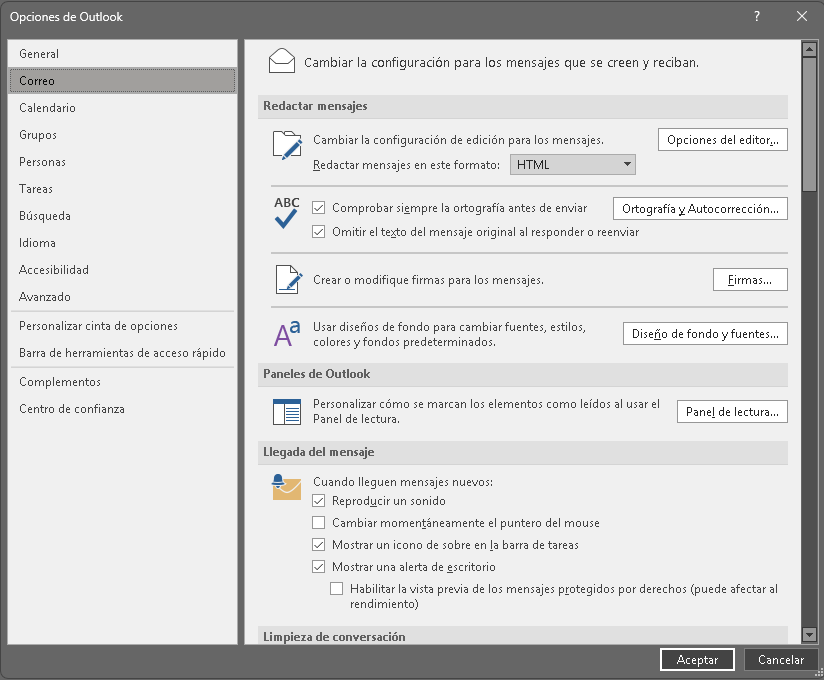Viewport: 824px width, 680px height.
Task: Switch to Avanzado options
Action: pos(122,297)
